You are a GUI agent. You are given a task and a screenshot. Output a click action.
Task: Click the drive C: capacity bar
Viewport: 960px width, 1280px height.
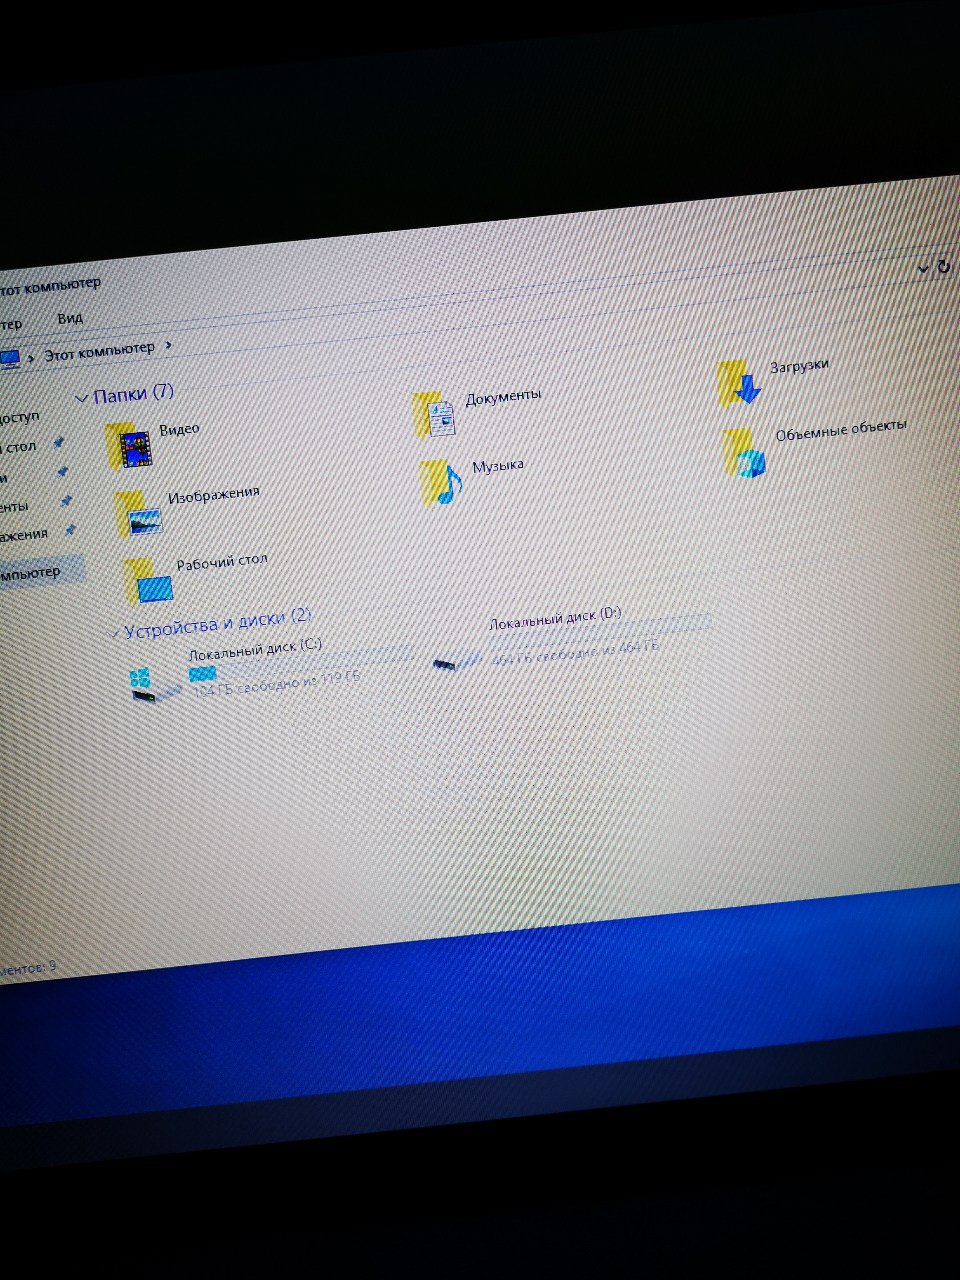(300, 664)
